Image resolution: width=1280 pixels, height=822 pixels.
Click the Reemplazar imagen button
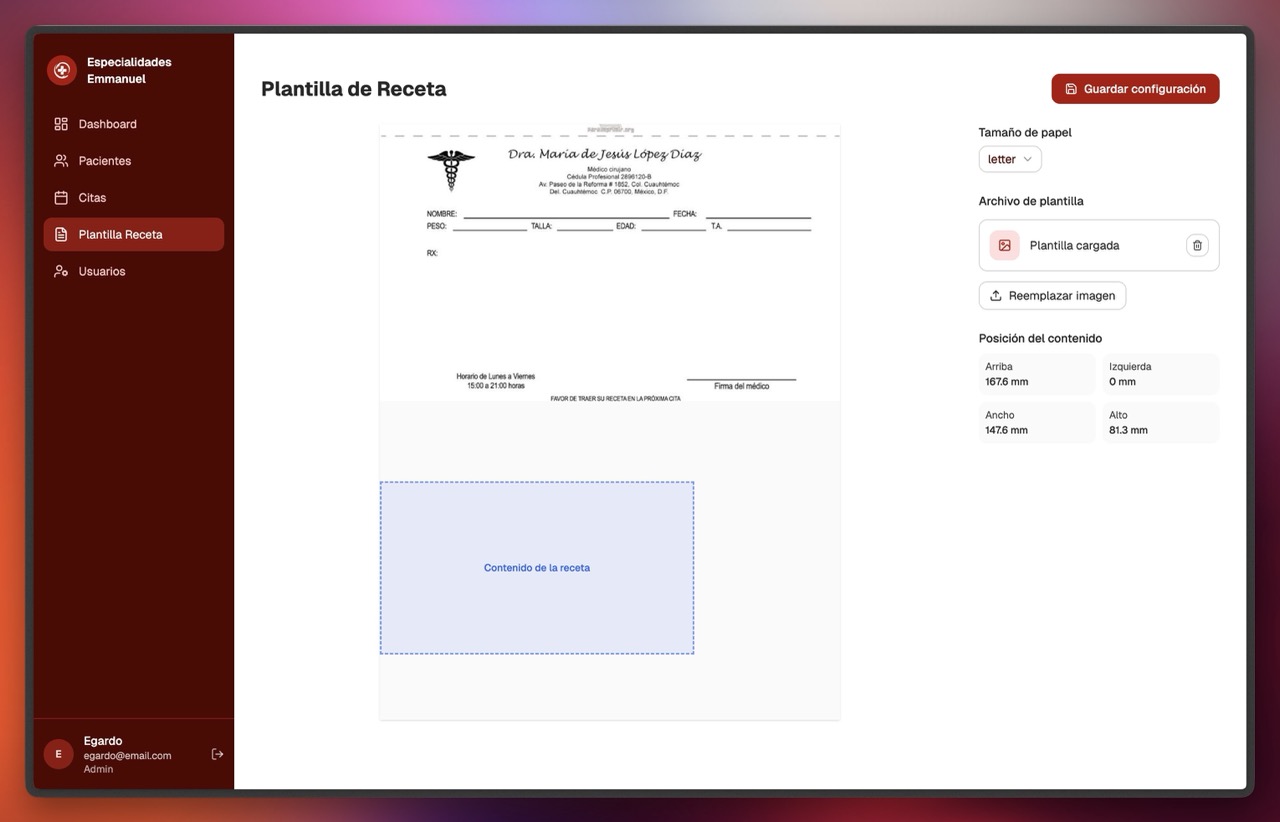1052,296
